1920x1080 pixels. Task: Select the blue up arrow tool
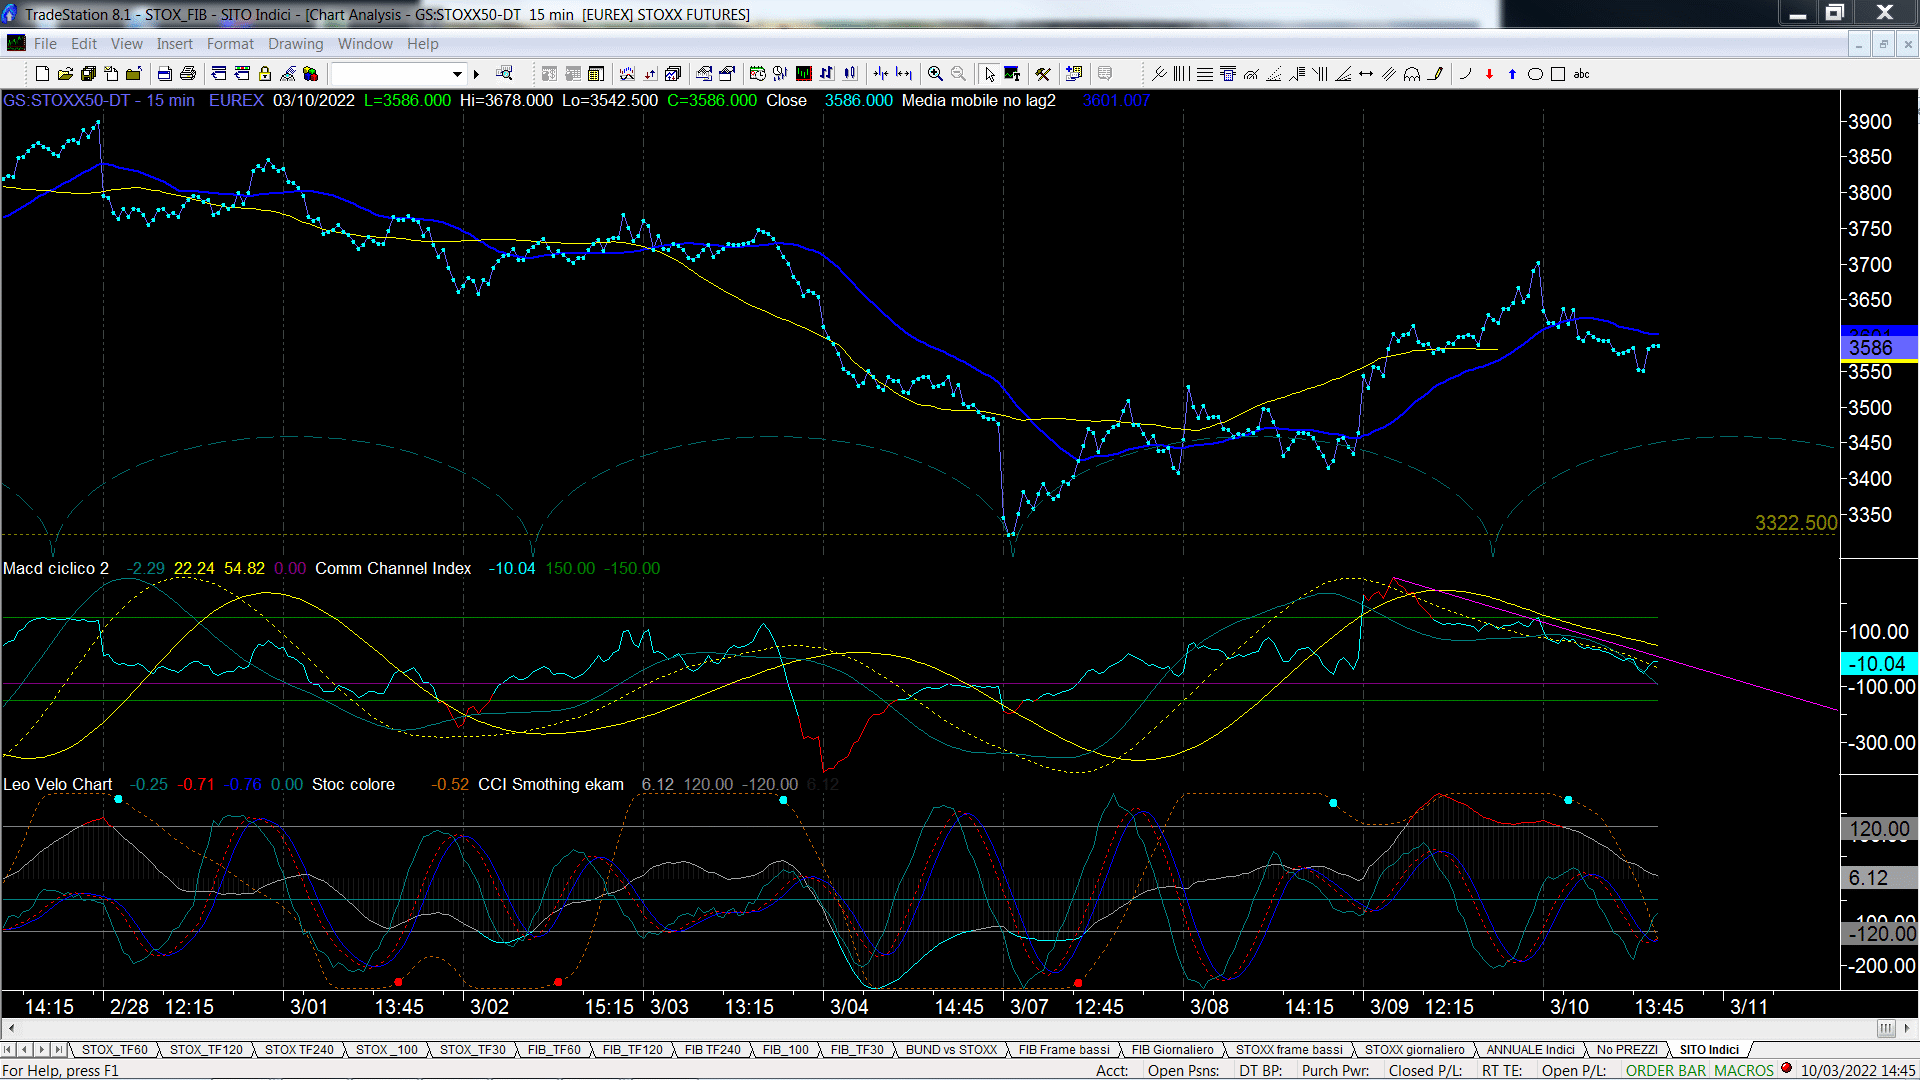1512,74
